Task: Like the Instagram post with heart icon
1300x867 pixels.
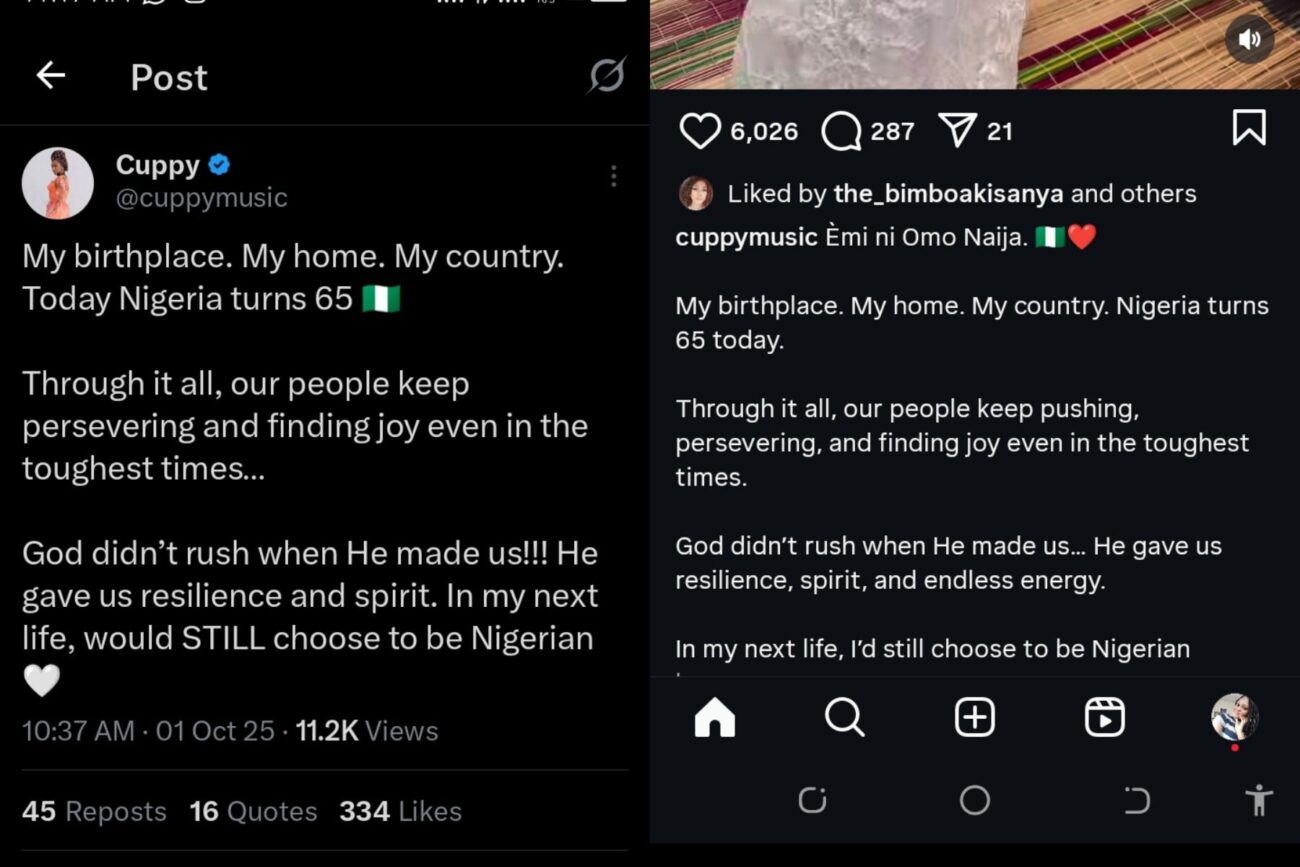Action: (699, 131)
